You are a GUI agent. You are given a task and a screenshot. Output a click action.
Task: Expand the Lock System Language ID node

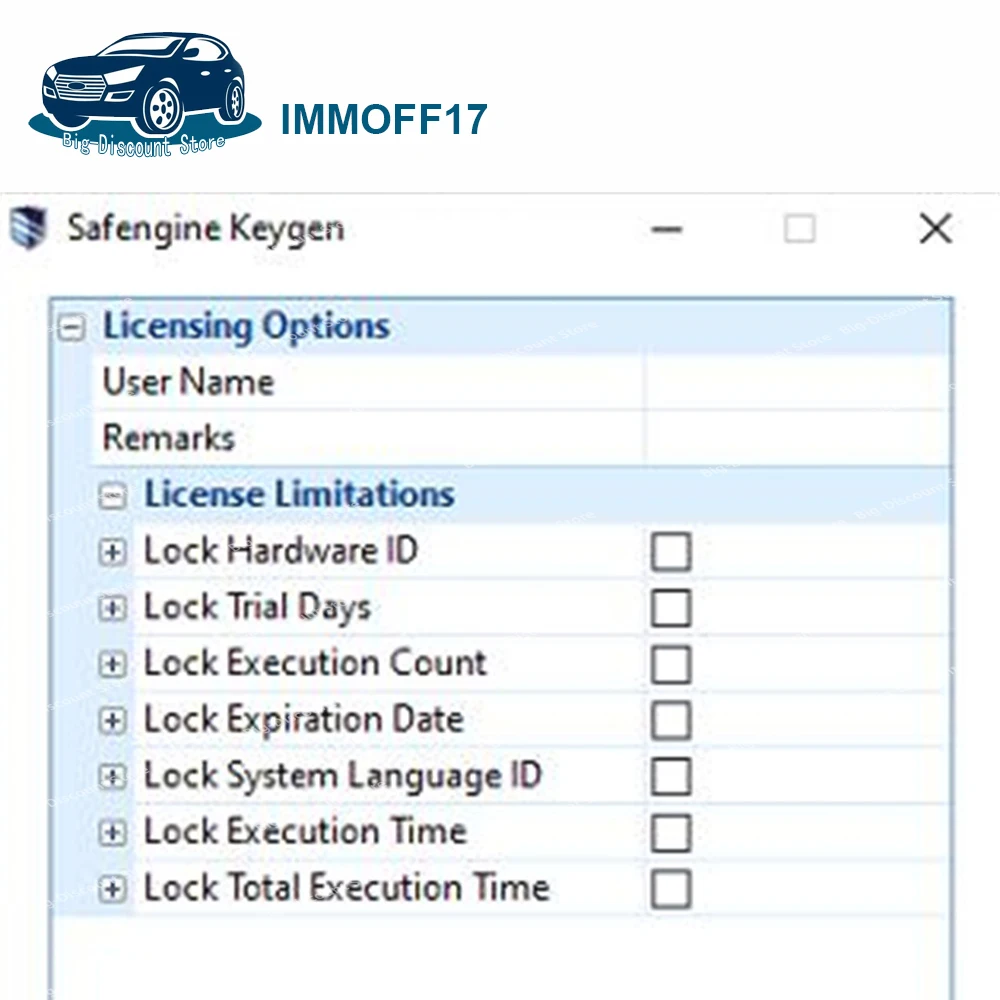coord(114,776)
